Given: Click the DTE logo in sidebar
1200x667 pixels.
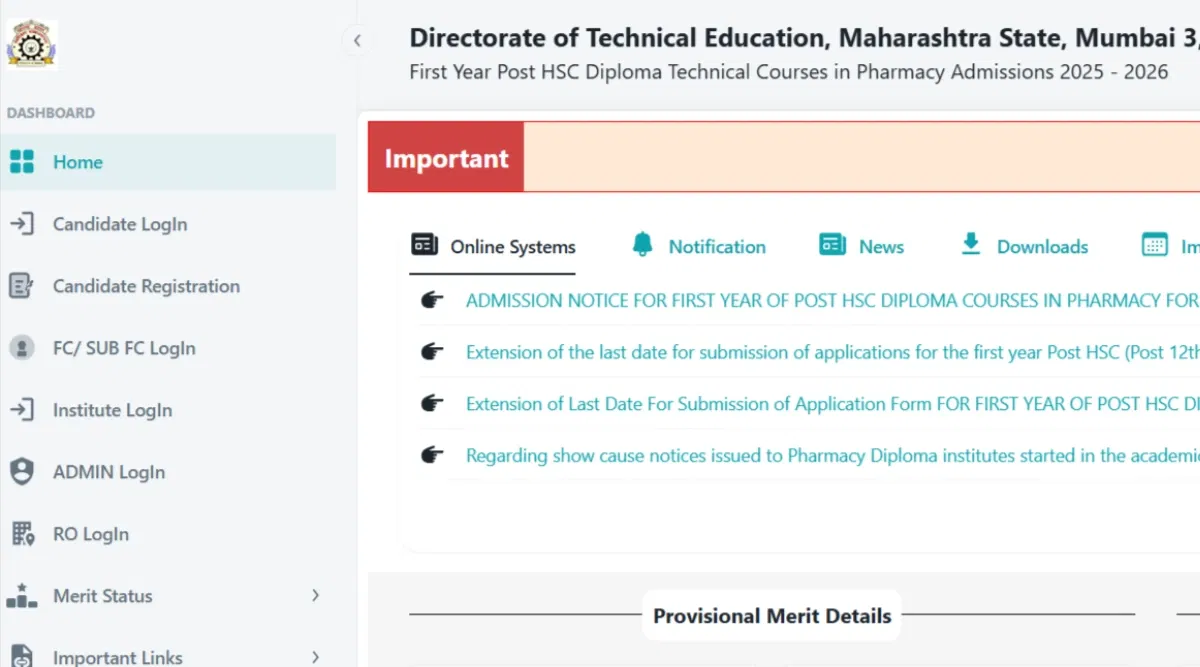Looking at the screenshot, I should click(x=32, y=44).
